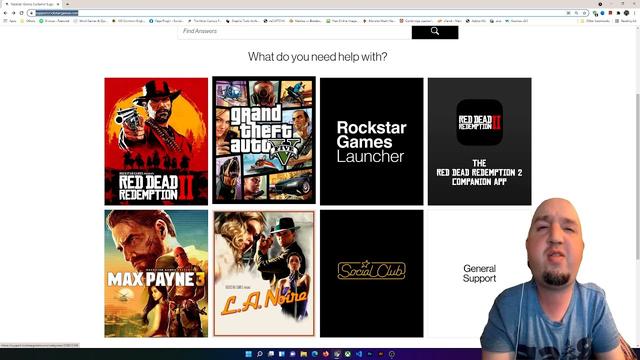Viewport: 640px width, 360px height.
Task: Select the Rockstar Games Customer Support tab
Action: click(32, 4)
